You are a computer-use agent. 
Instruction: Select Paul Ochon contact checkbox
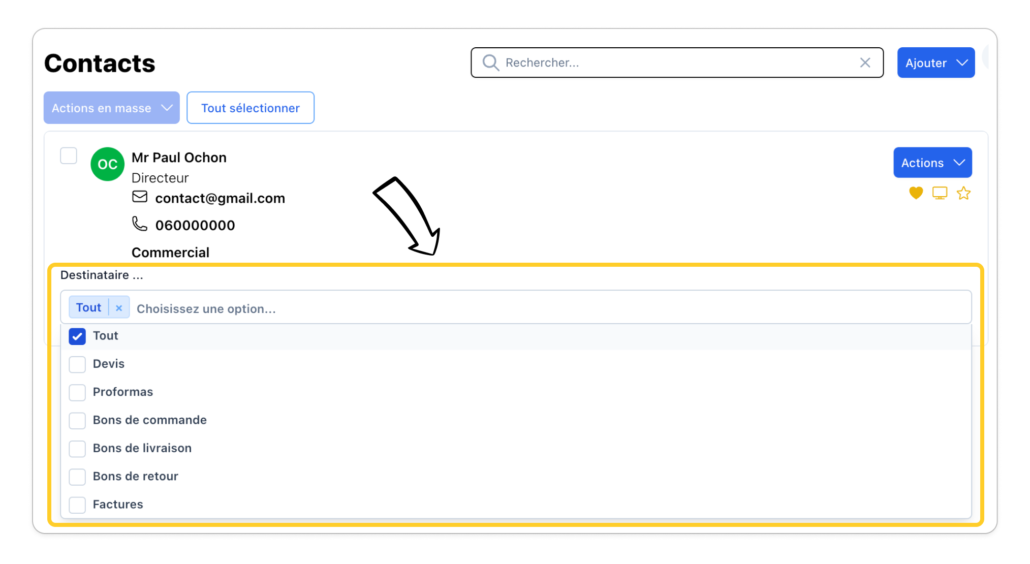[69, 156]
